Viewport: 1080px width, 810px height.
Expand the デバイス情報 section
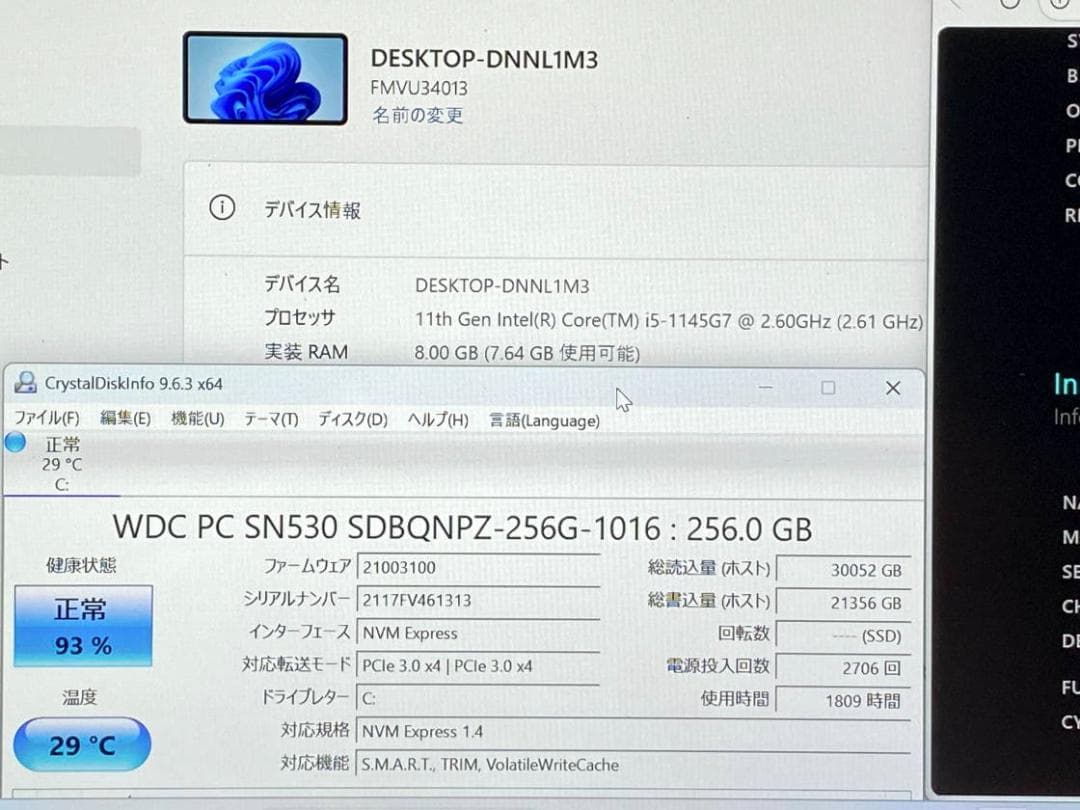pyautogui.click(x=311, y=210)
